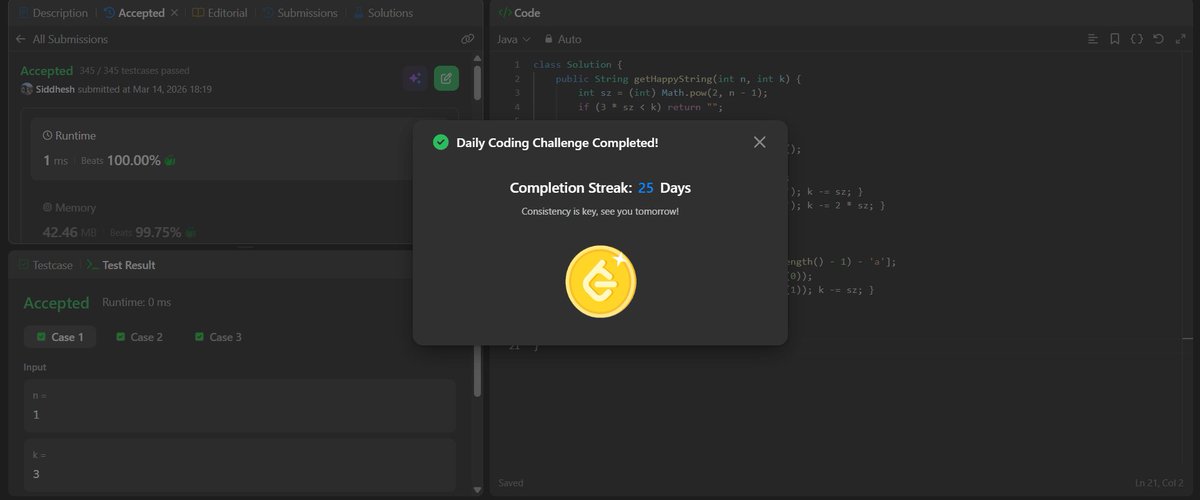This screenshot has height=500, width=1200.
Task: Toggle the Auto lock setting
Action: point(562,39)
